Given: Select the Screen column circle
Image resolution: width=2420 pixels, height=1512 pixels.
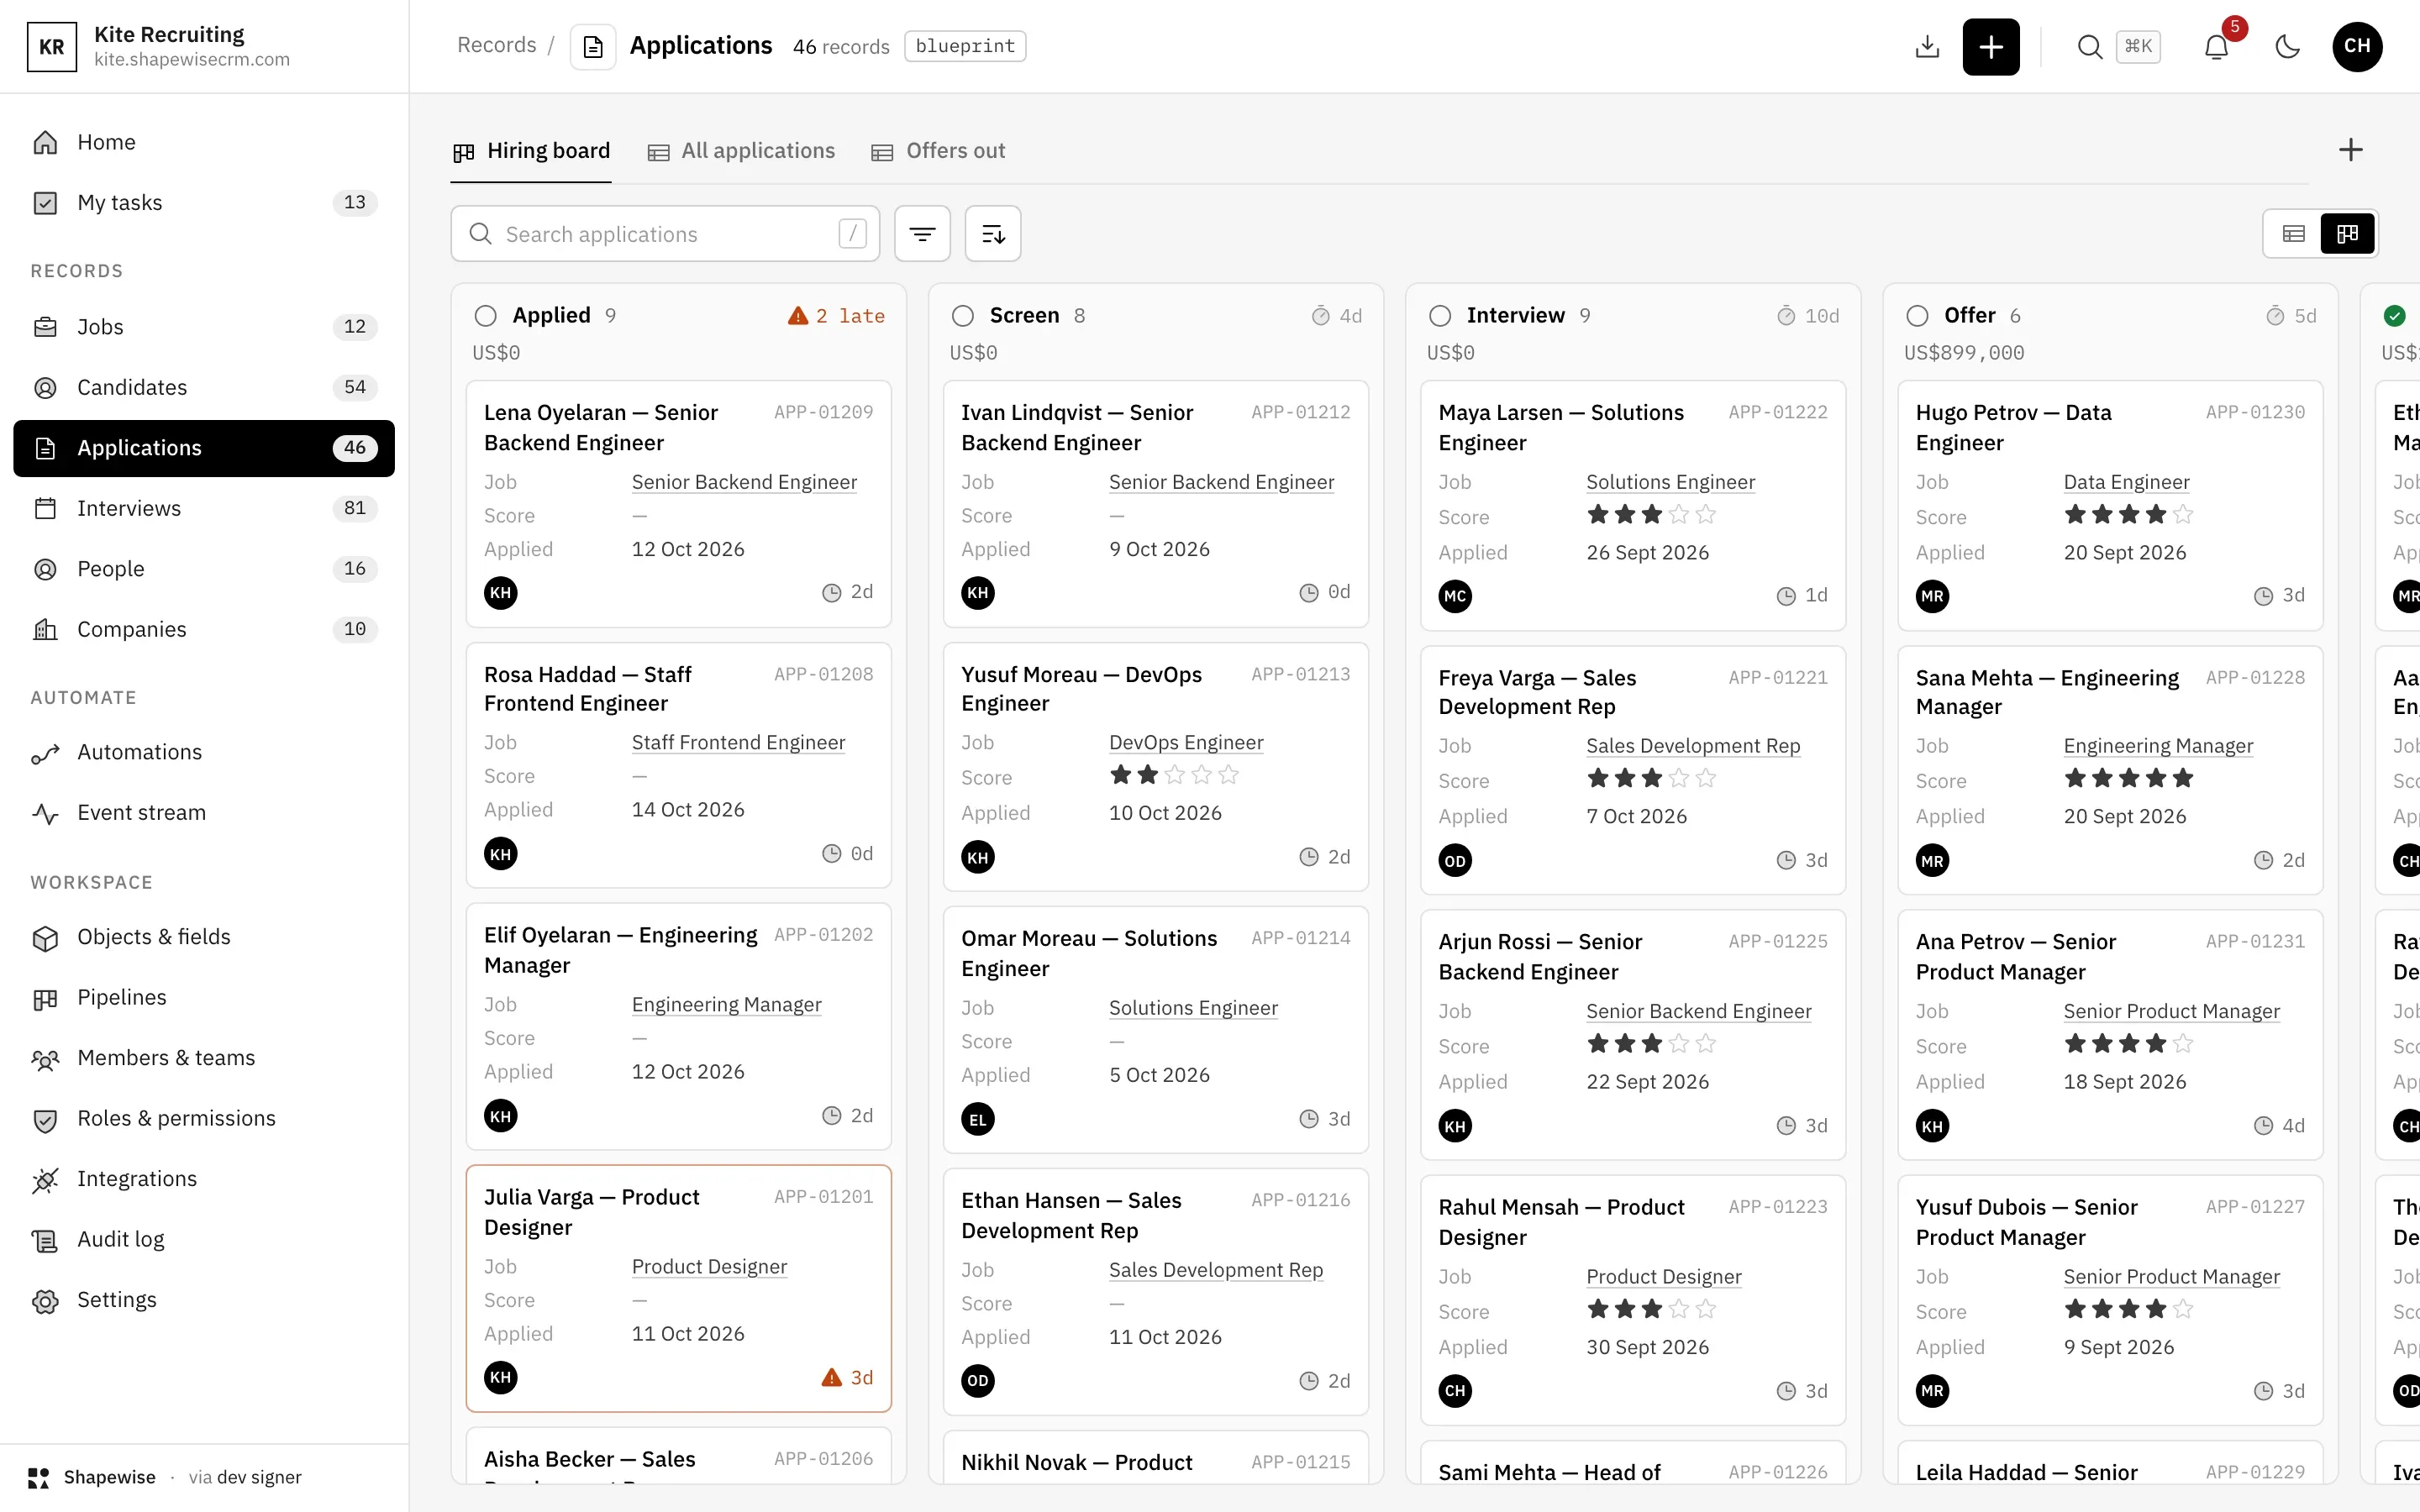Looking at the screenshot, I should click(963, 316).
